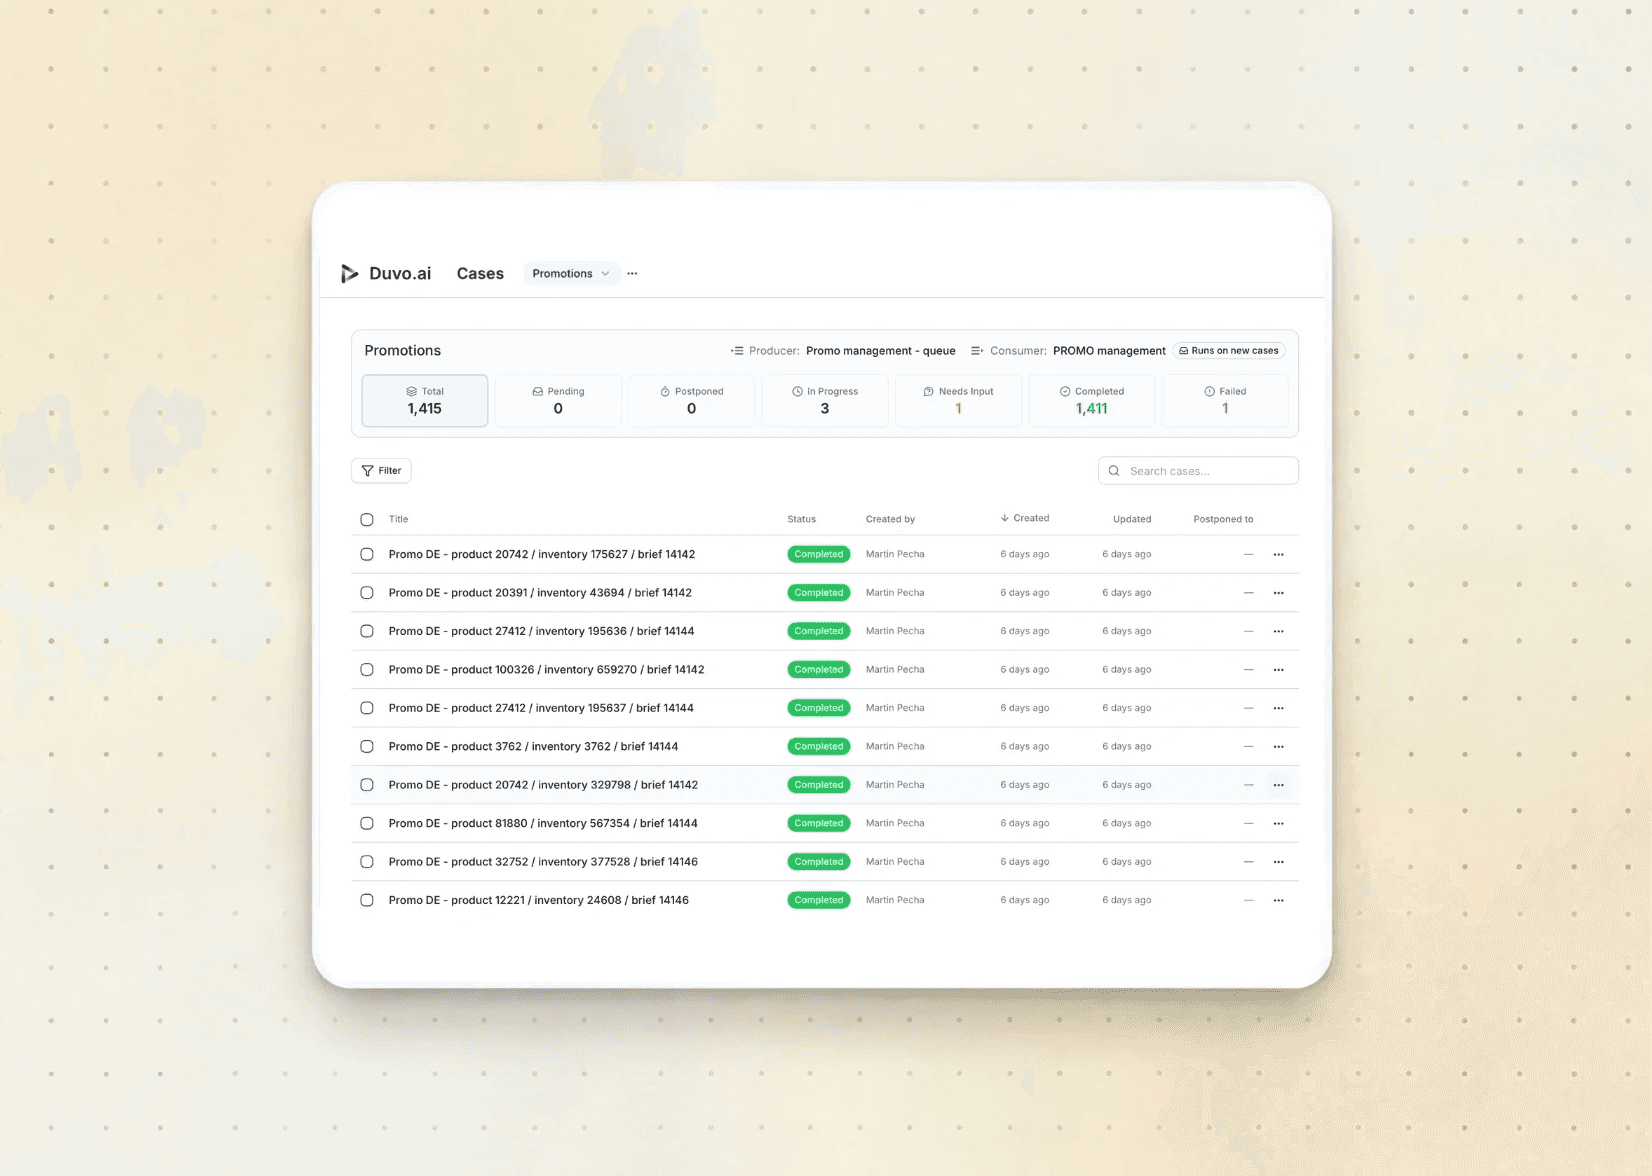Check the row for inventory 195636
The width and height of the screenshot is (1652, 1176).
point(367,631)
